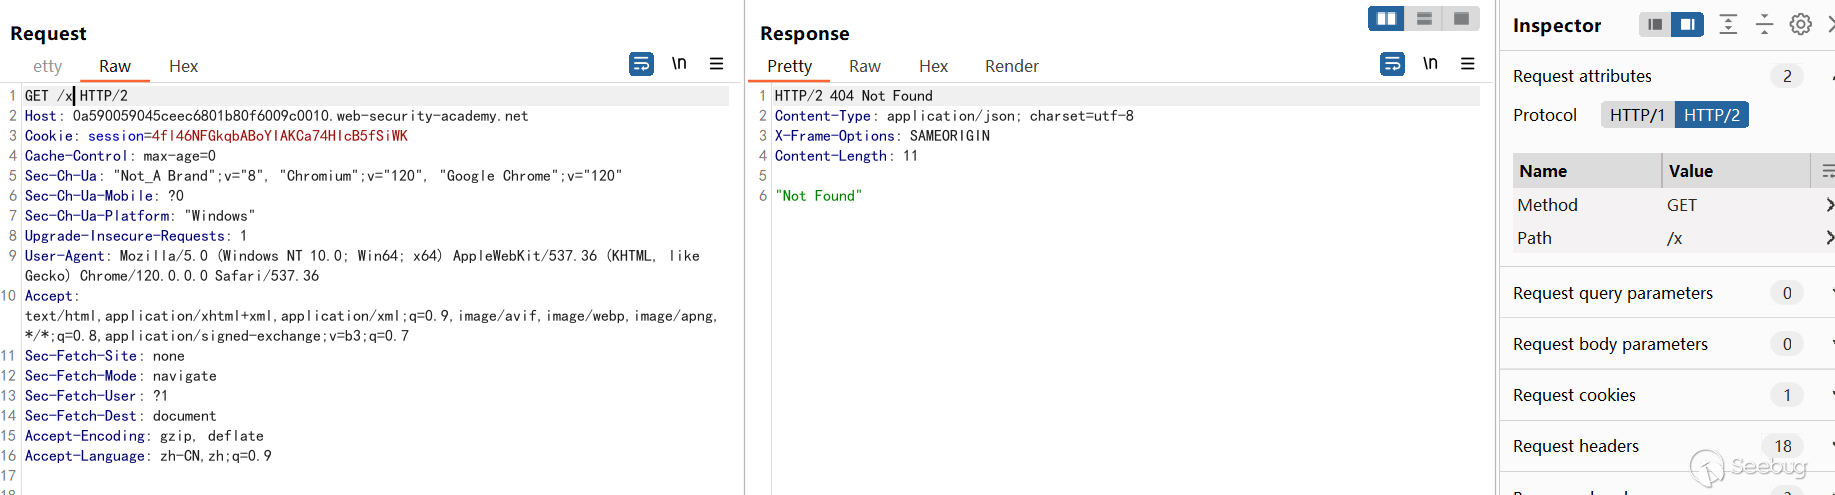Switch to combined tabbed layout
The image size is (1835, 495).
click(x=1461, y=18)
